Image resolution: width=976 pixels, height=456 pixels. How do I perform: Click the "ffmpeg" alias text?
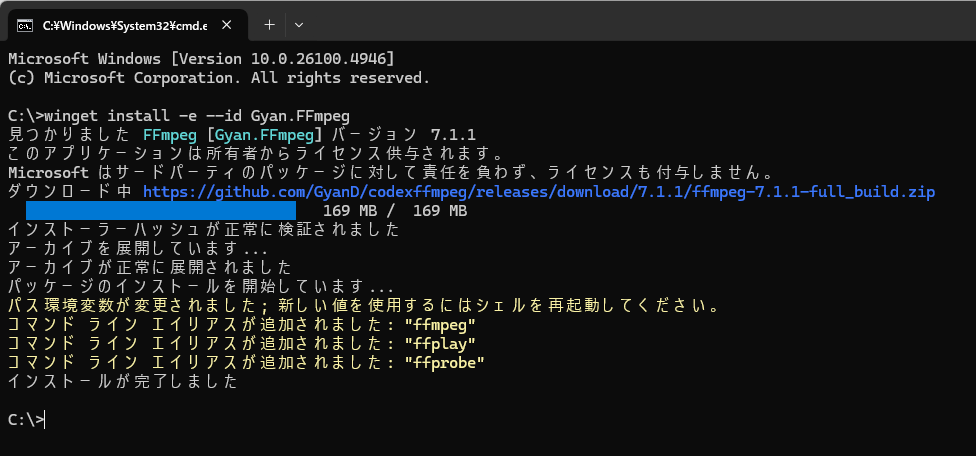click(x=439, y=325)
